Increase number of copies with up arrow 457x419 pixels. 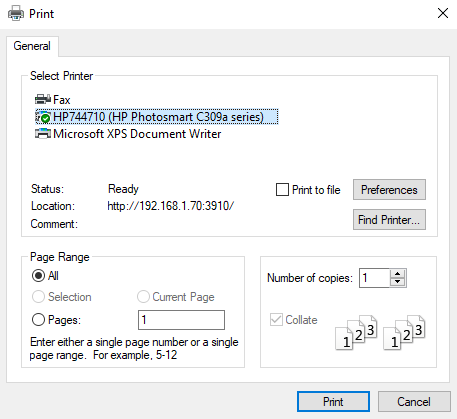click(397, 274)
